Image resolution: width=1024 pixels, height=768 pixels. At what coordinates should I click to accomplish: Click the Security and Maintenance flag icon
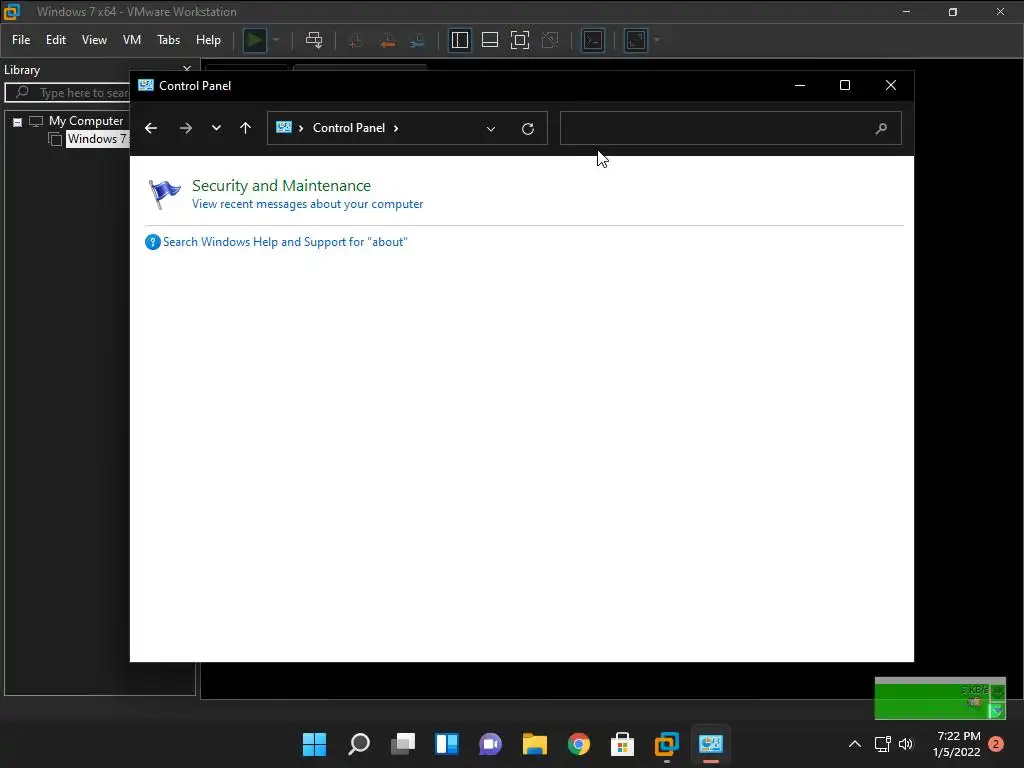[165, 194]
